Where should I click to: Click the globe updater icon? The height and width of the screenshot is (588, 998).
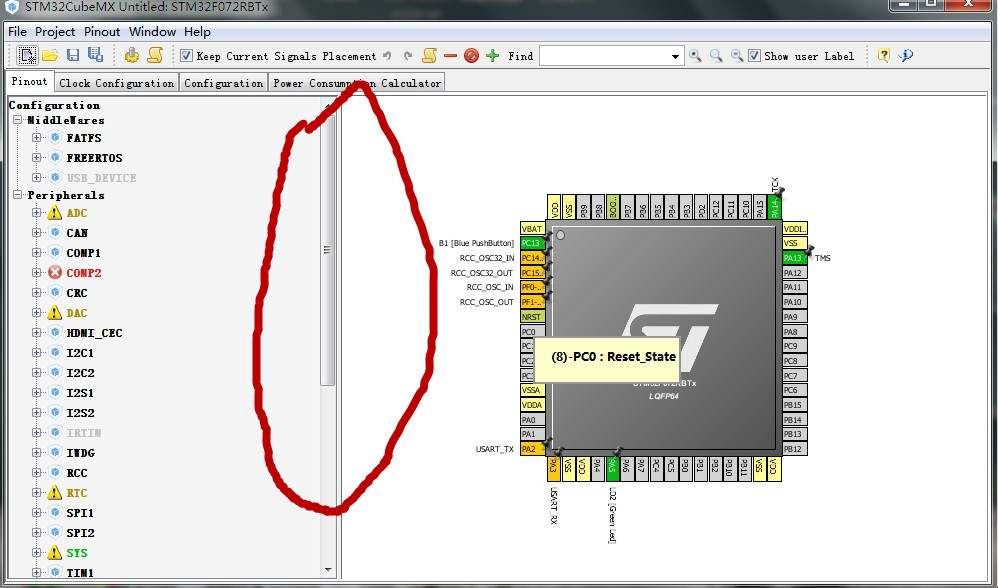tap(906, 55)
